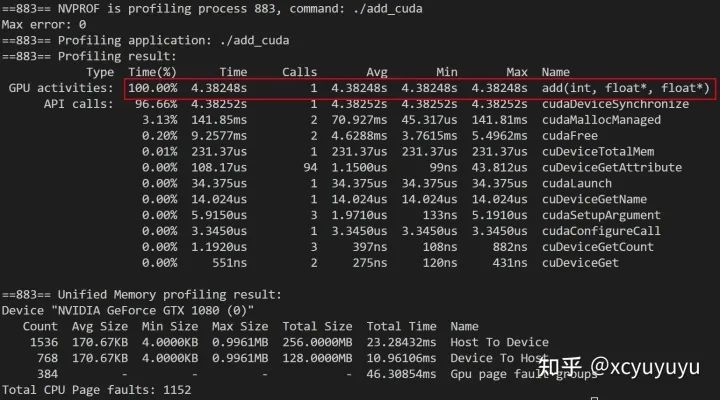Click the Calls column header

[299, 72]
